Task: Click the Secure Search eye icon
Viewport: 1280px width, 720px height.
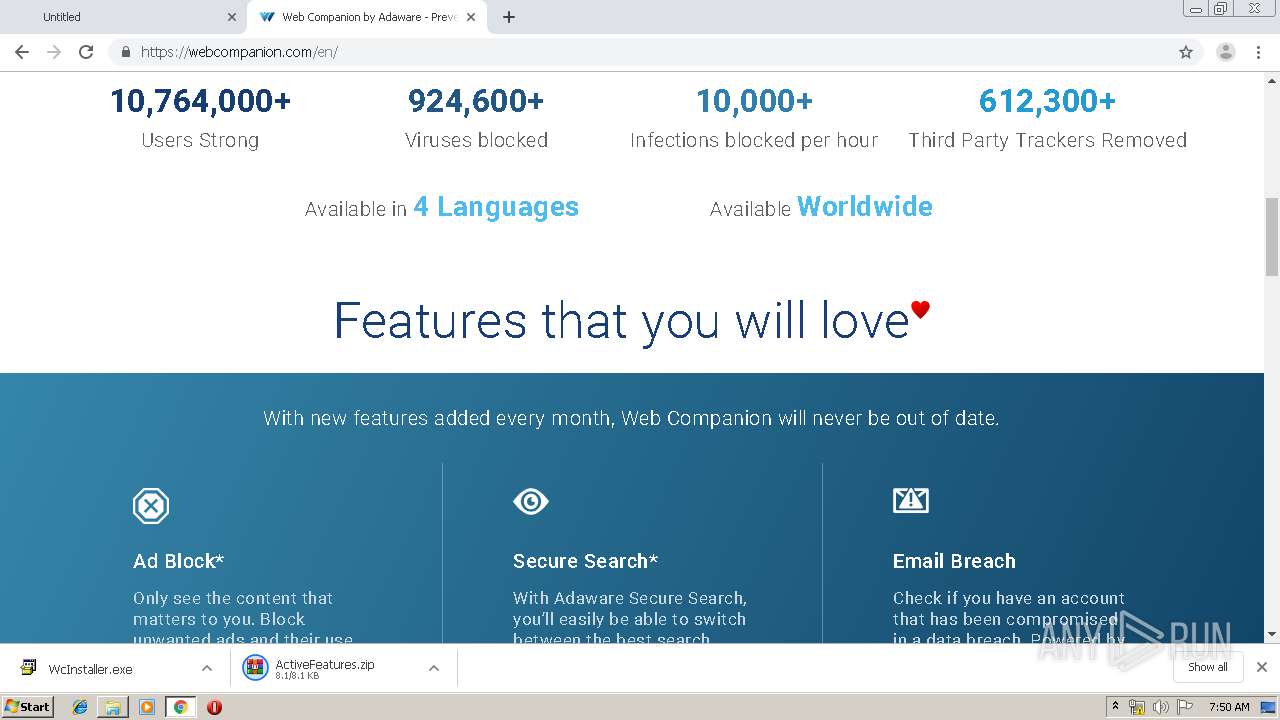Action: click(x=531, y=501)
